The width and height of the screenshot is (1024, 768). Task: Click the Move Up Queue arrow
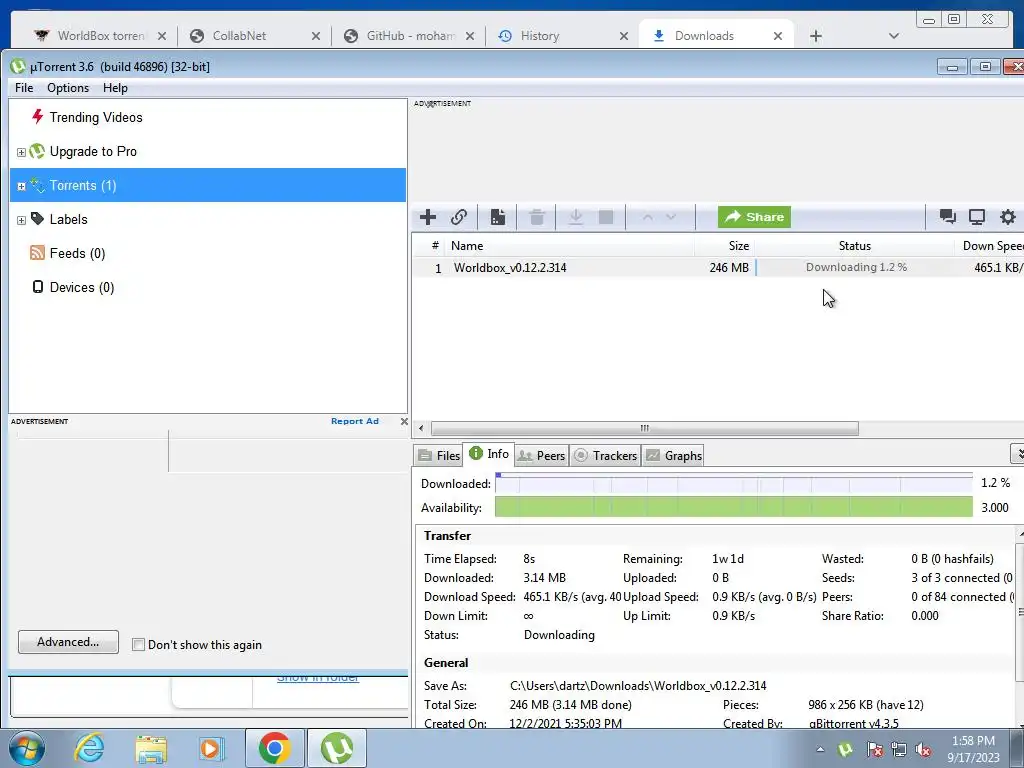coord(647,217)
